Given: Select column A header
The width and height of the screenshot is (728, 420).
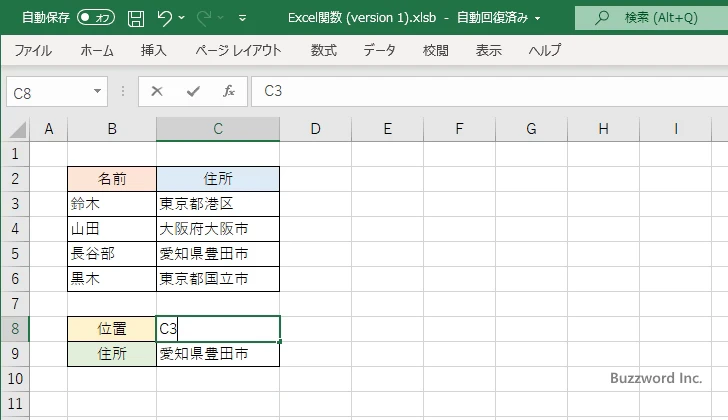Looking at the screenshot, I should coord(49,129).
